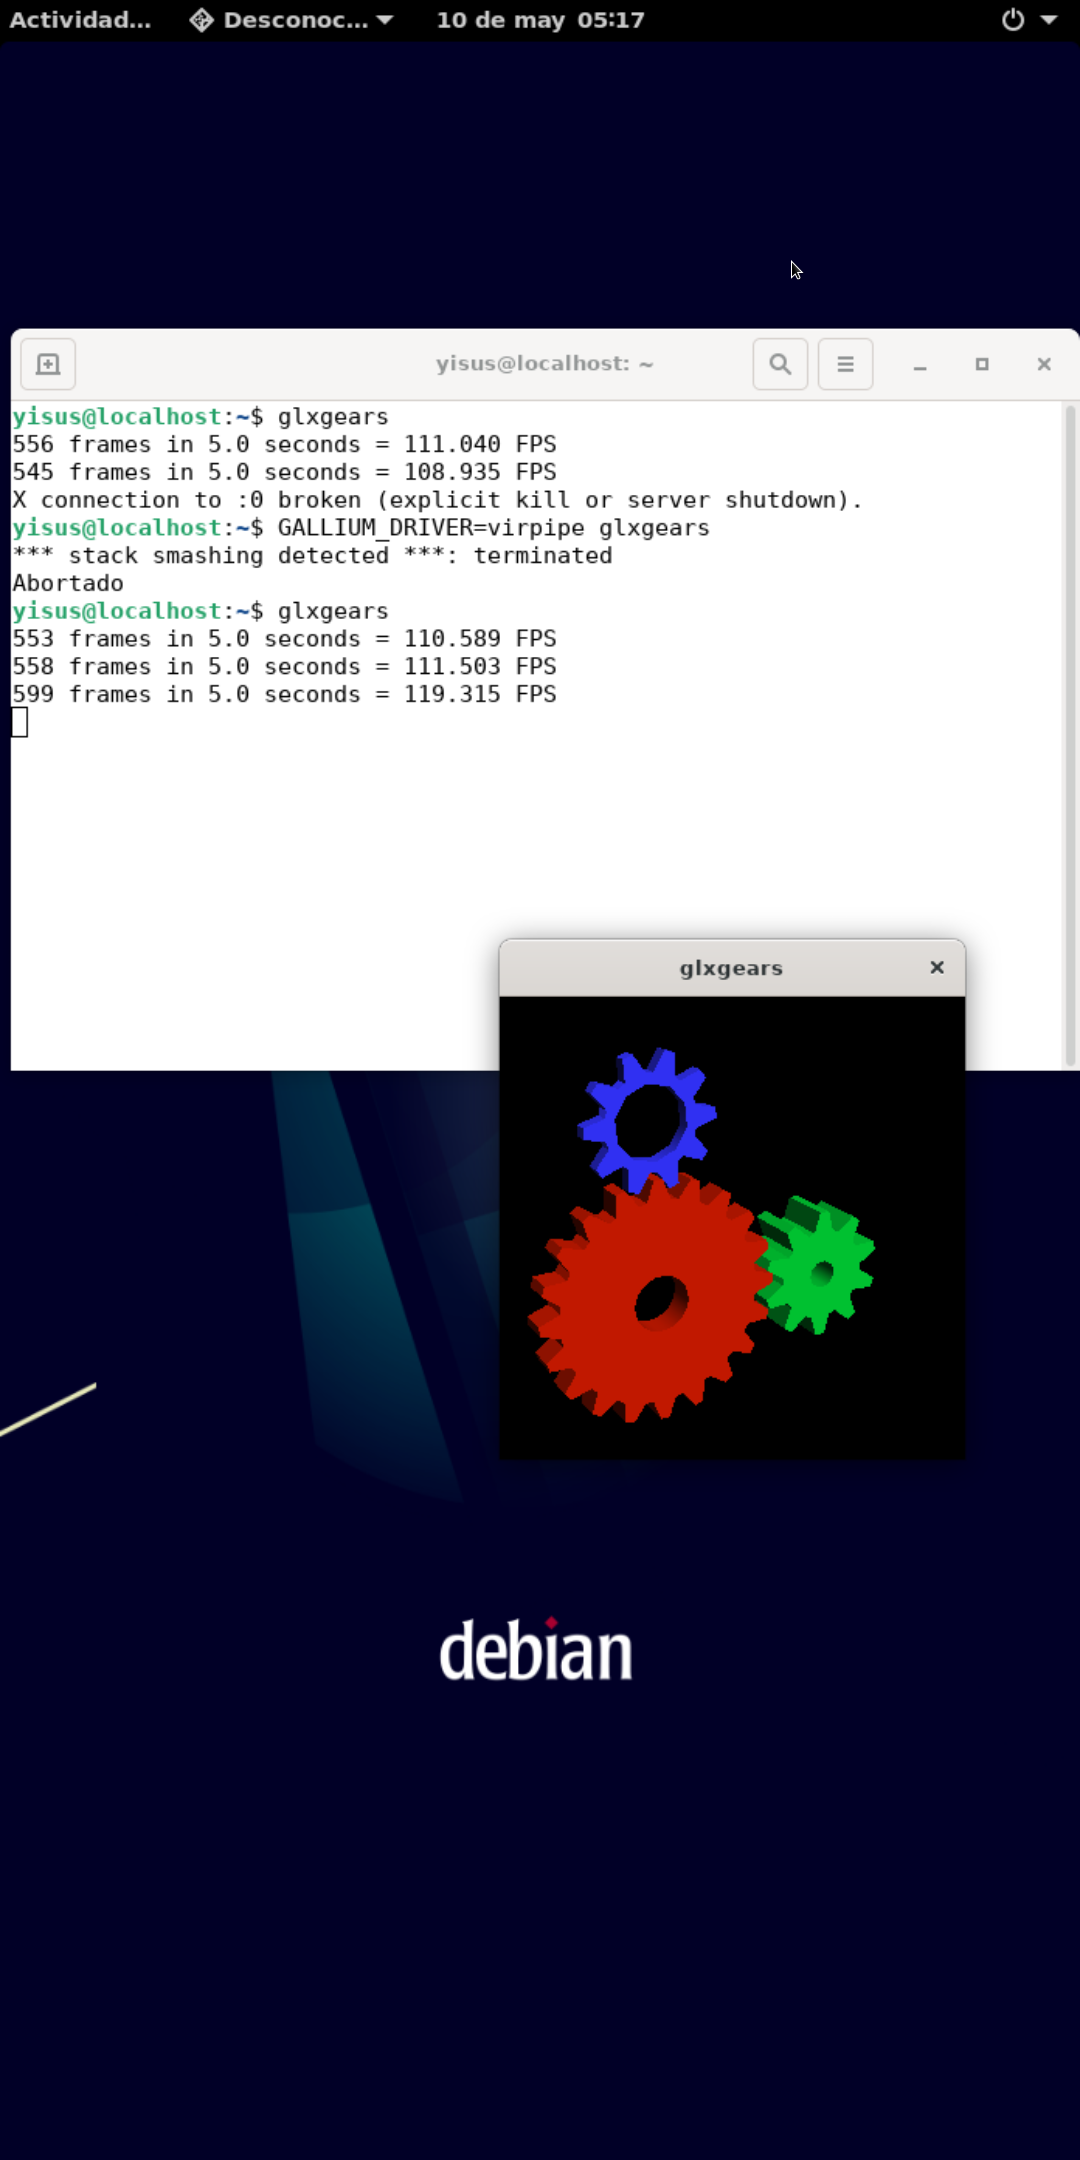The image size is (1080, 2160).
Task: Open the terminal hamburger menu
Action: click(x=845, y=364)
